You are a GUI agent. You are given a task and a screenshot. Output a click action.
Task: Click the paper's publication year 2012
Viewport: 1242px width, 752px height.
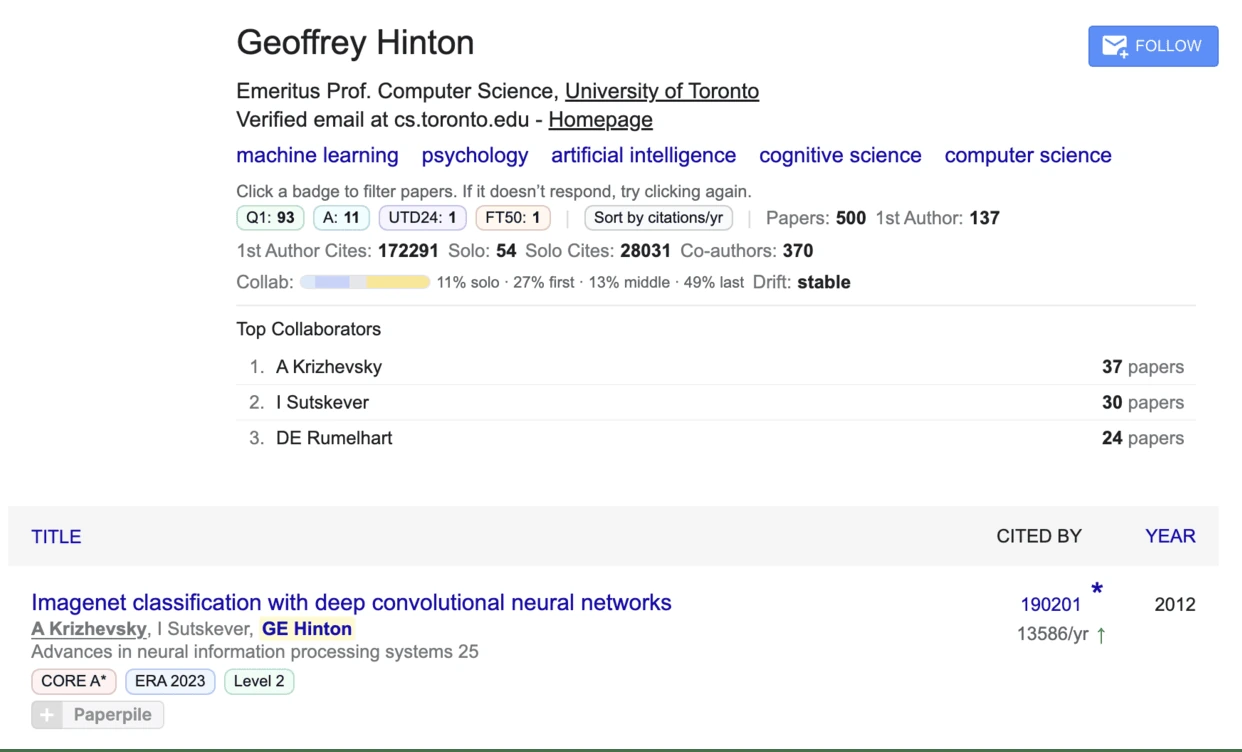tap(1175, 604)
